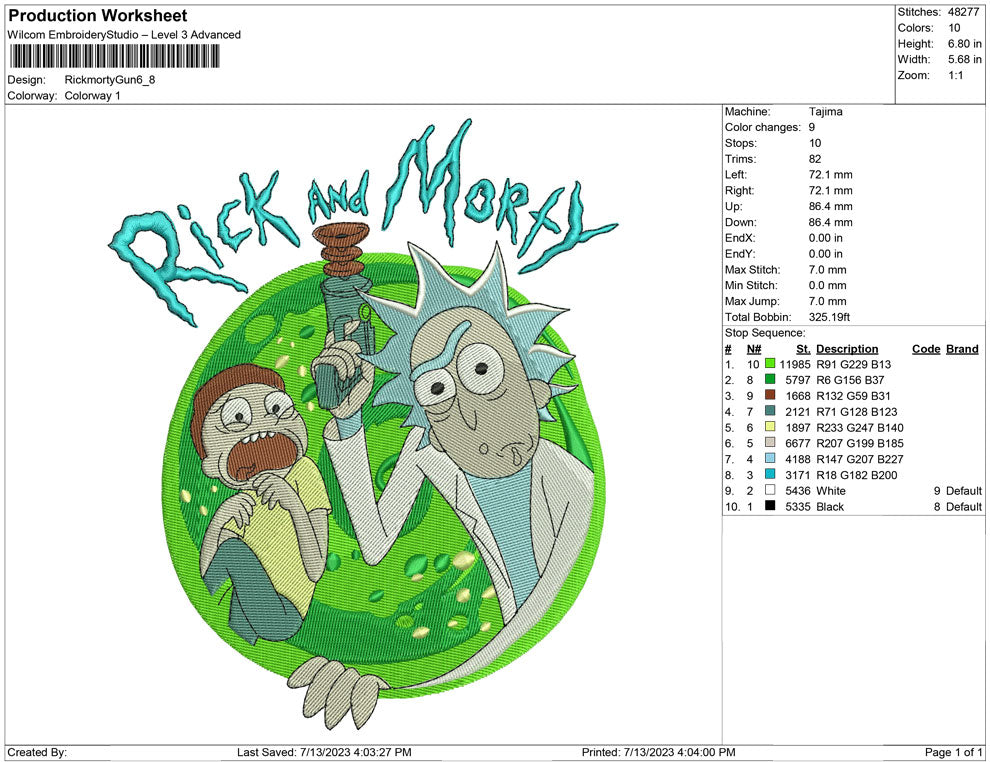
Task: Choose the White thread swatch
Action: (x=770, y=490)
